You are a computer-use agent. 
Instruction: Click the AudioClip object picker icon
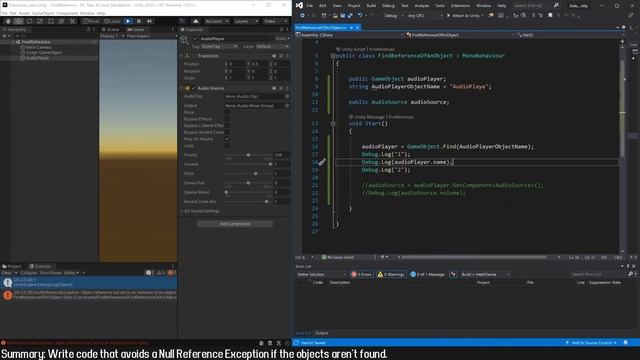coord(287,97)
